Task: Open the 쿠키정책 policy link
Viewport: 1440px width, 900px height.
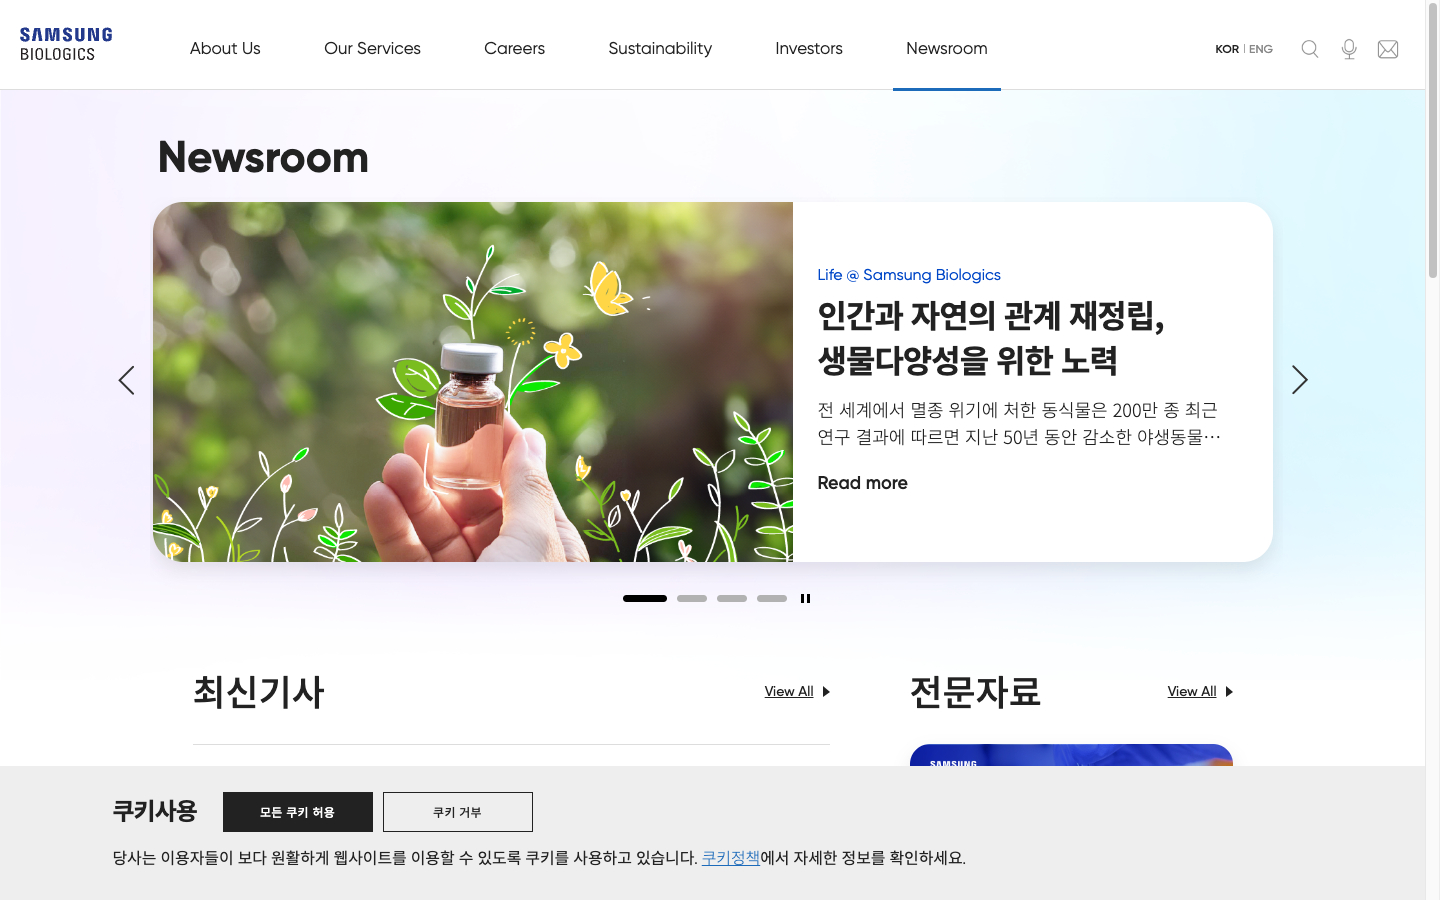Action: [731, 858]
